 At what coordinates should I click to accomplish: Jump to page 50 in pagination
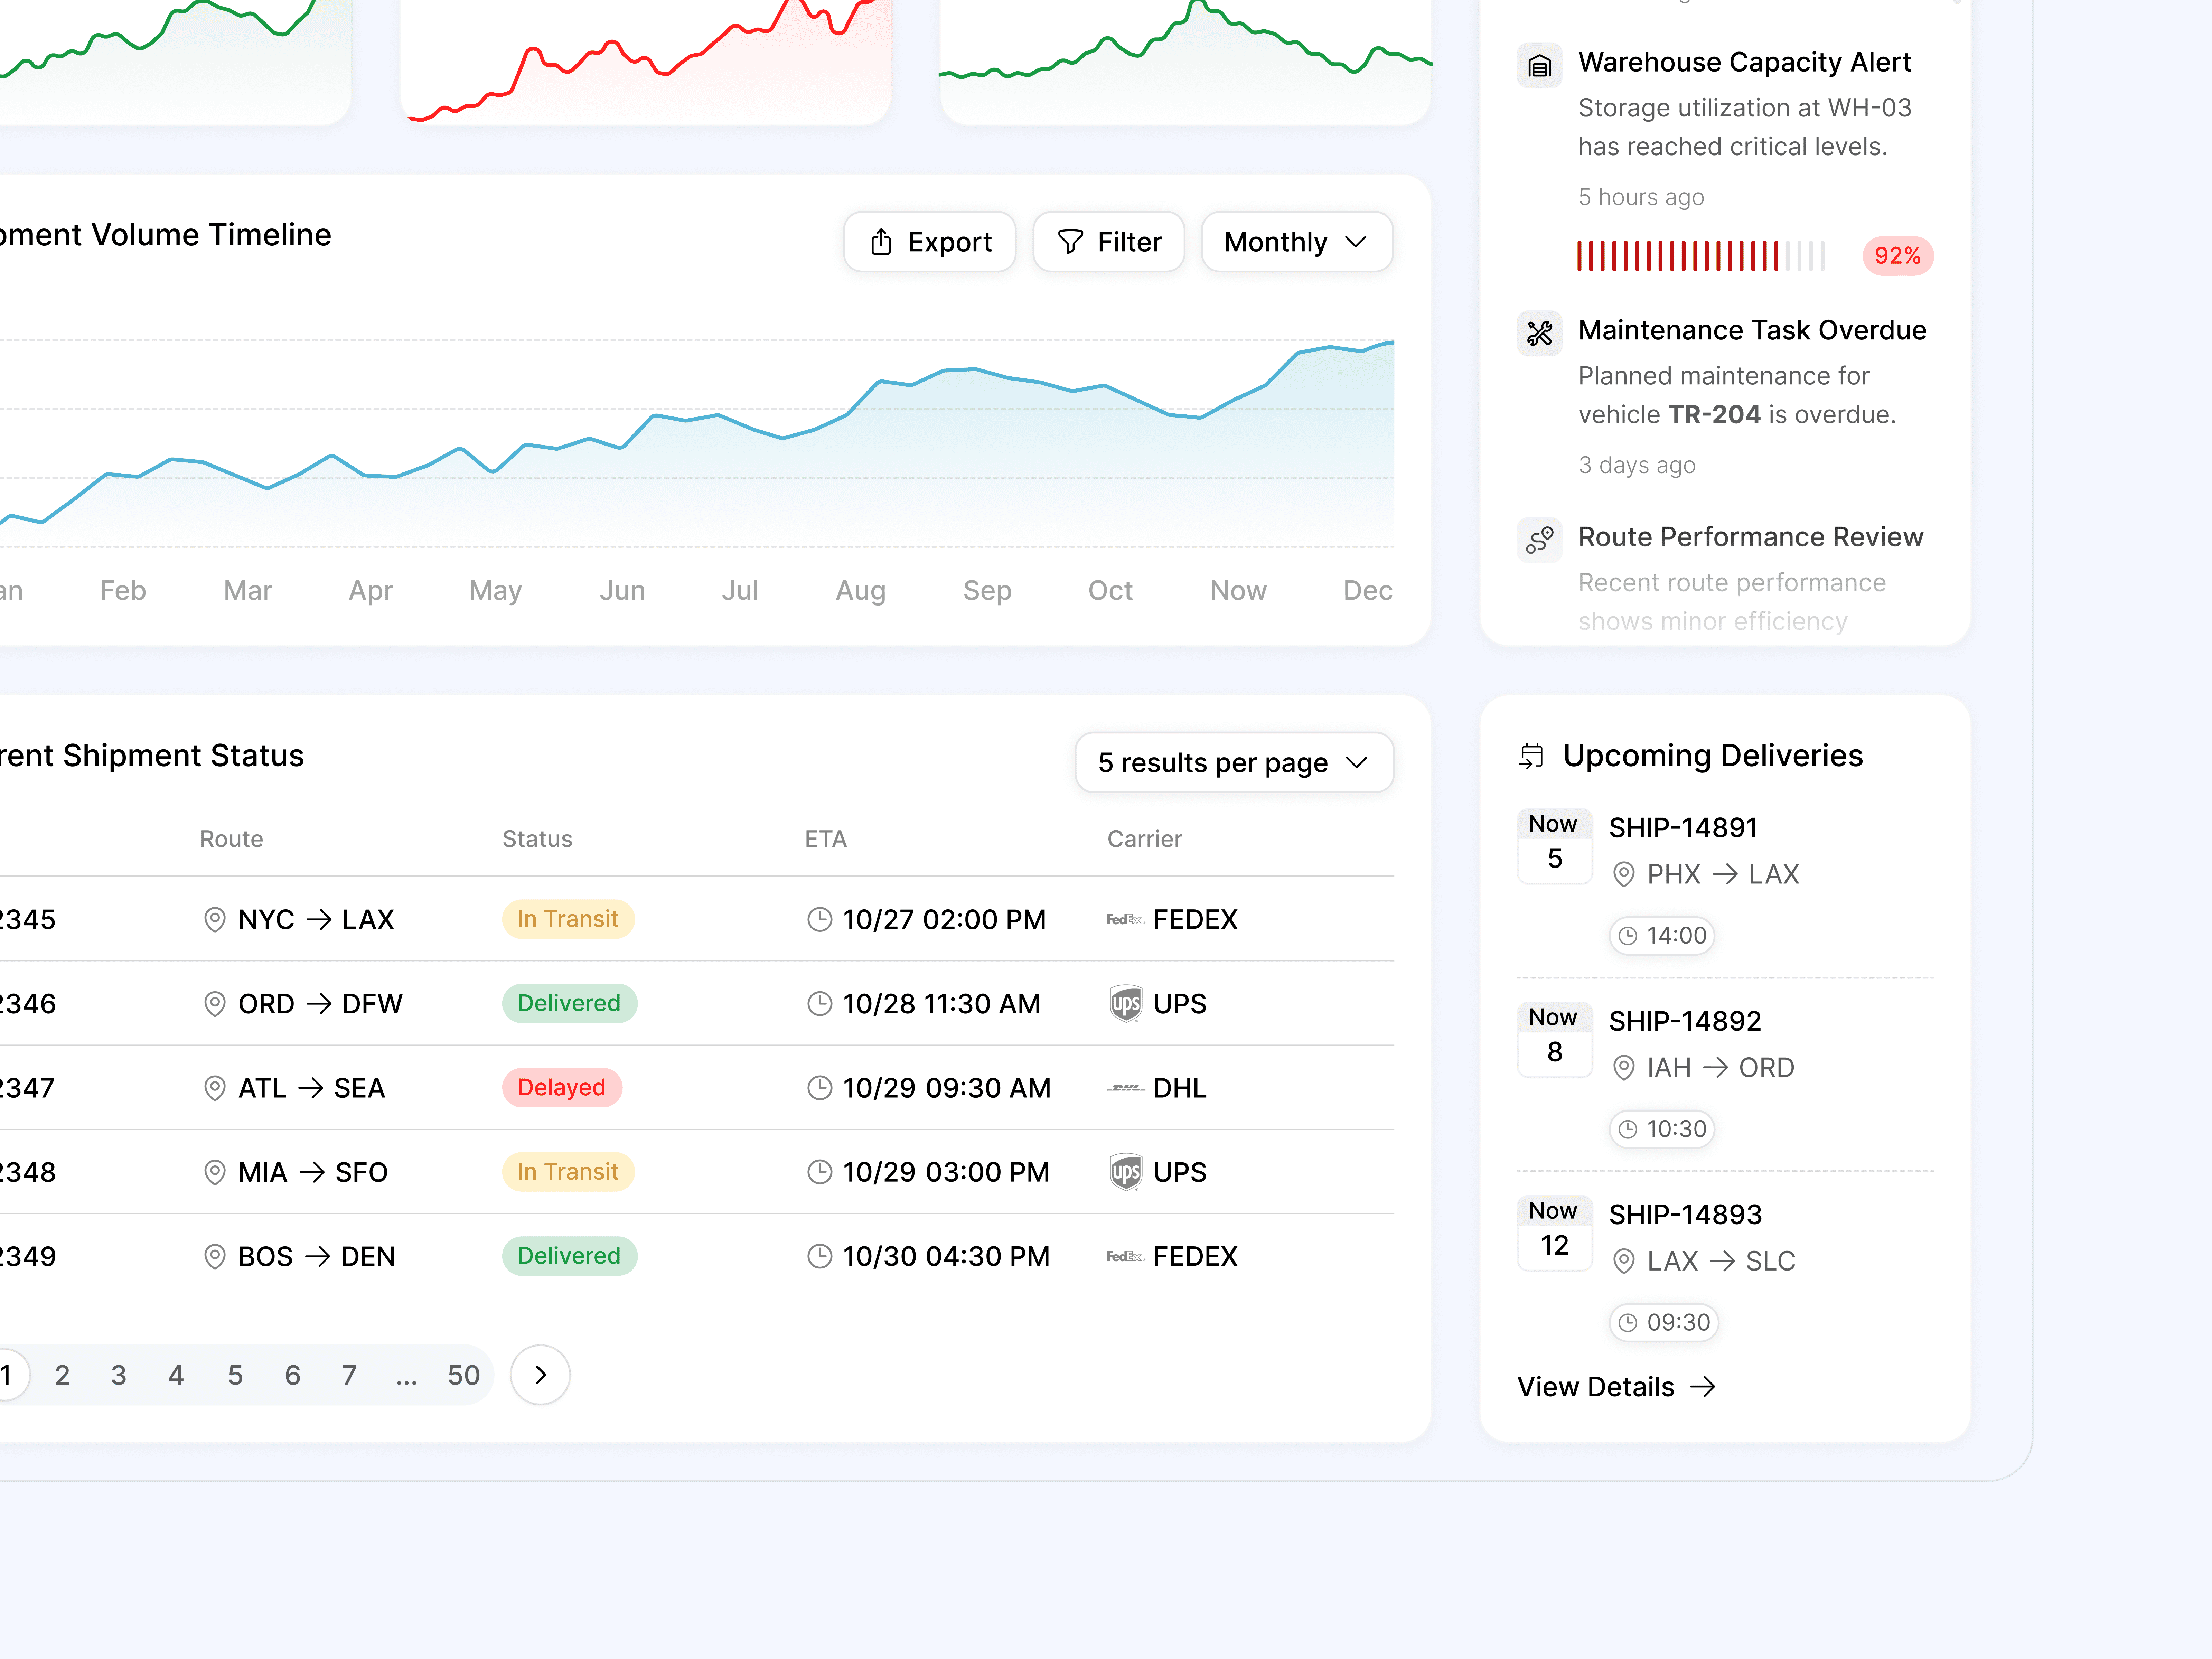[x=463, y=1375]
